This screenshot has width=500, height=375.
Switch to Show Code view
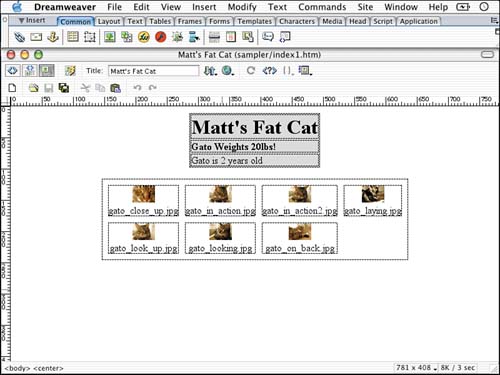(x=13, y=71)
